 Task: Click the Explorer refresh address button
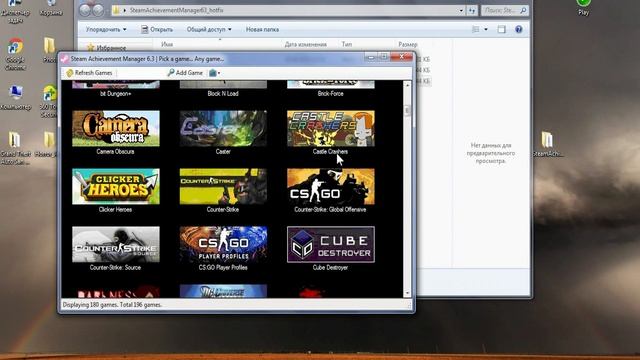coord(472,10)
